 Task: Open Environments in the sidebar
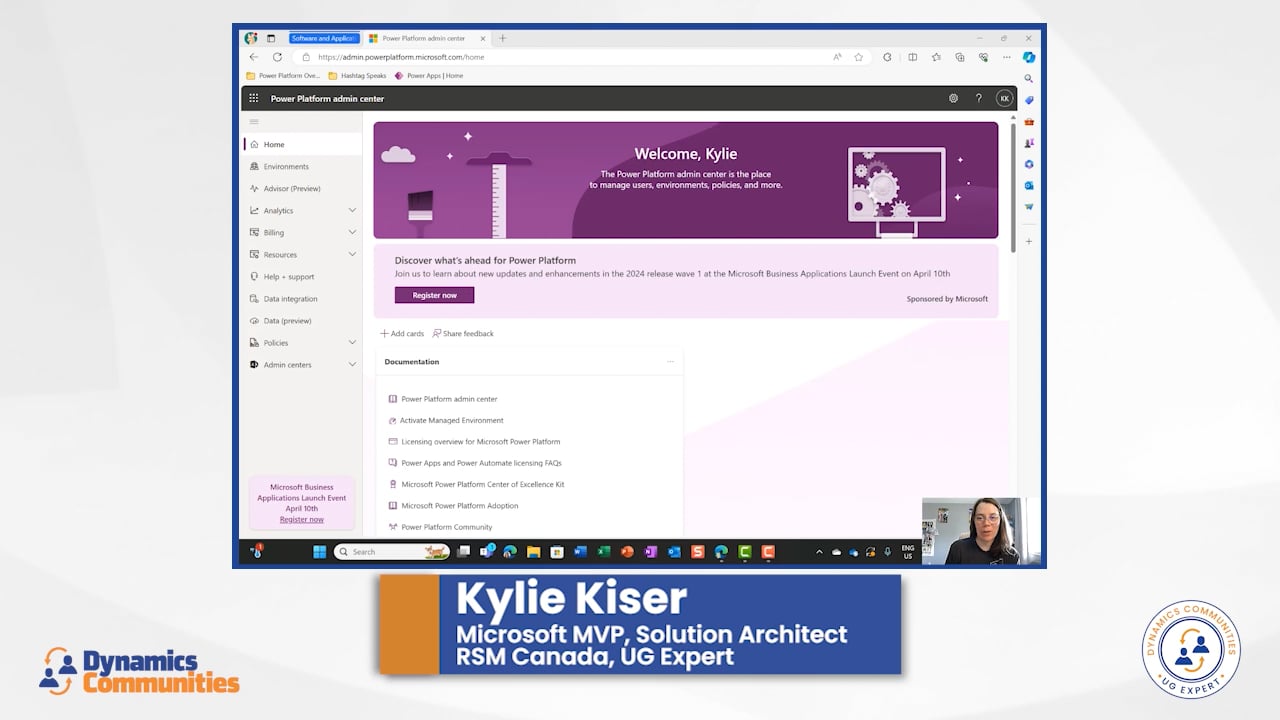click(x=286, y=167)
